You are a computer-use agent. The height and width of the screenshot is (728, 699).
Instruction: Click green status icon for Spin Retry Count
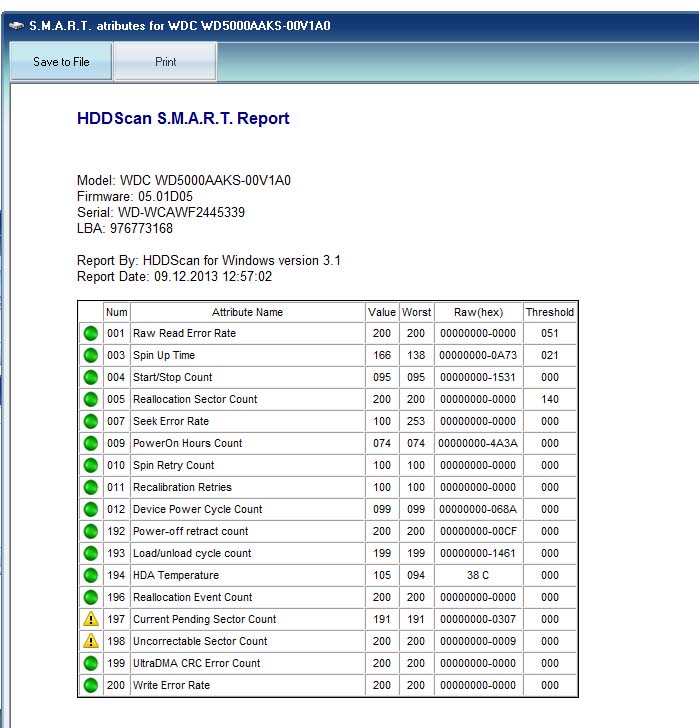coord(91,465)
